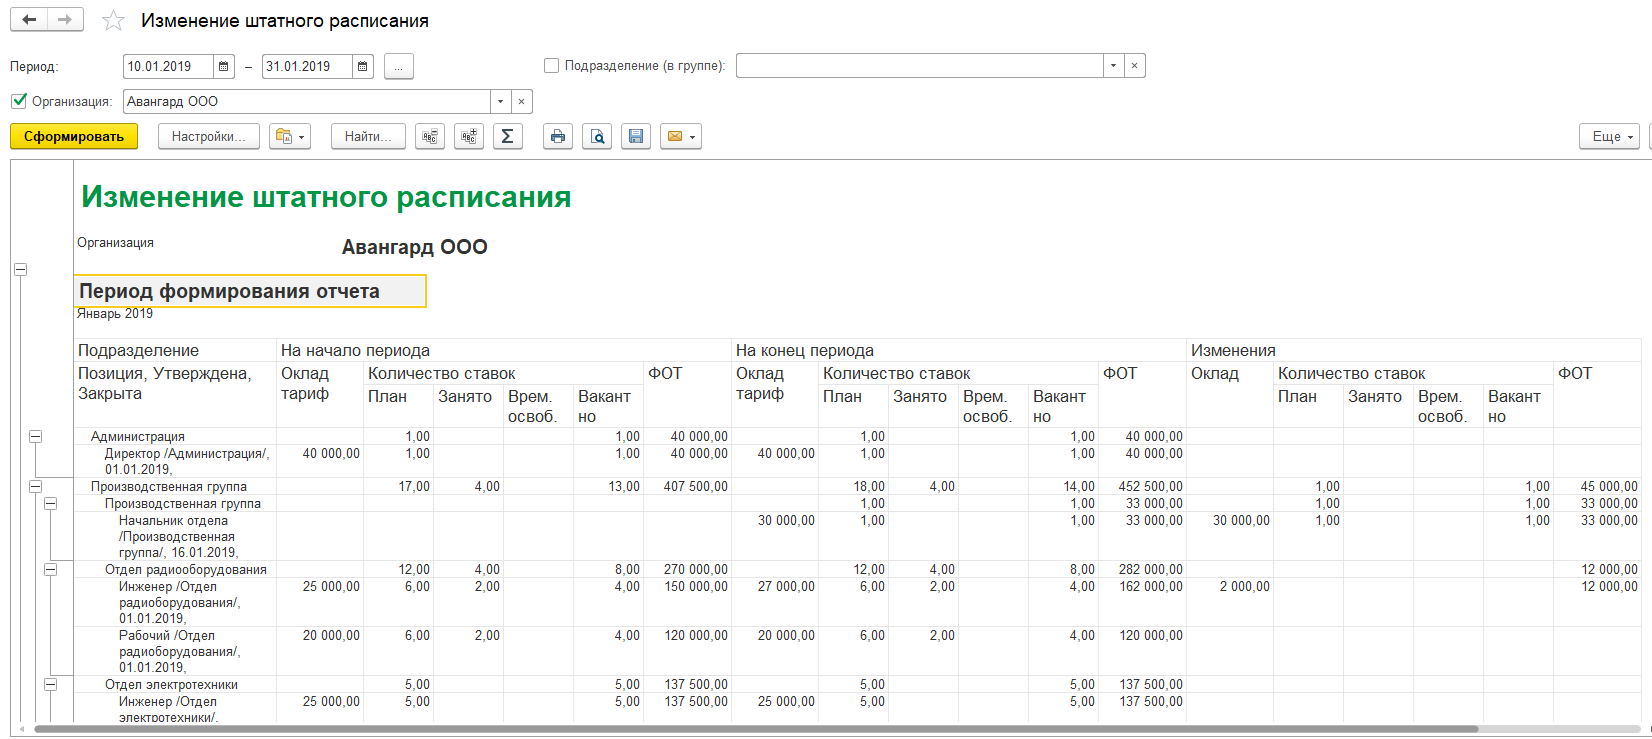Open calendar for period start date
The image size is (1652, 739).
coord(224,67)
